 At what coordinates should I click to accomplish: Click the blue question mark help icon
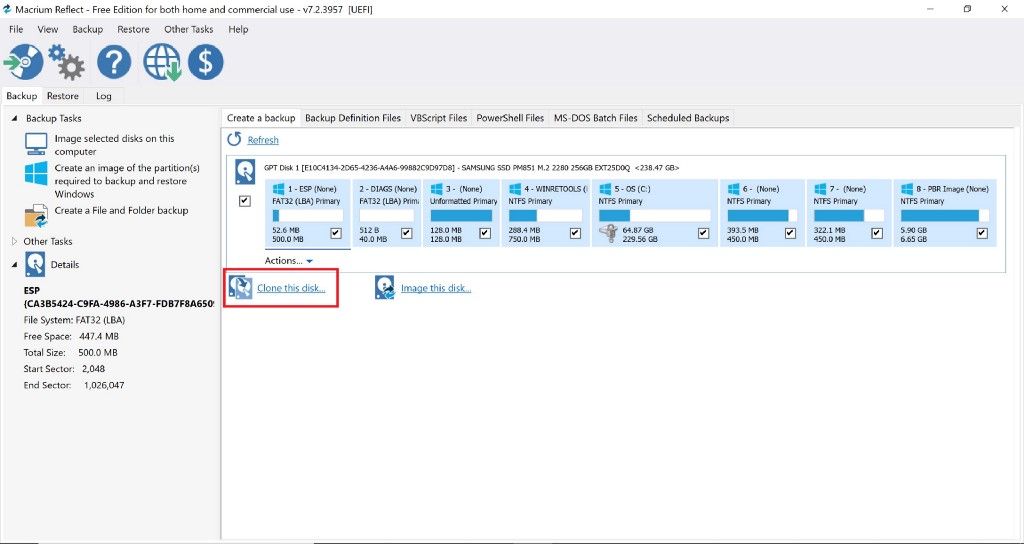pos(114,62)
